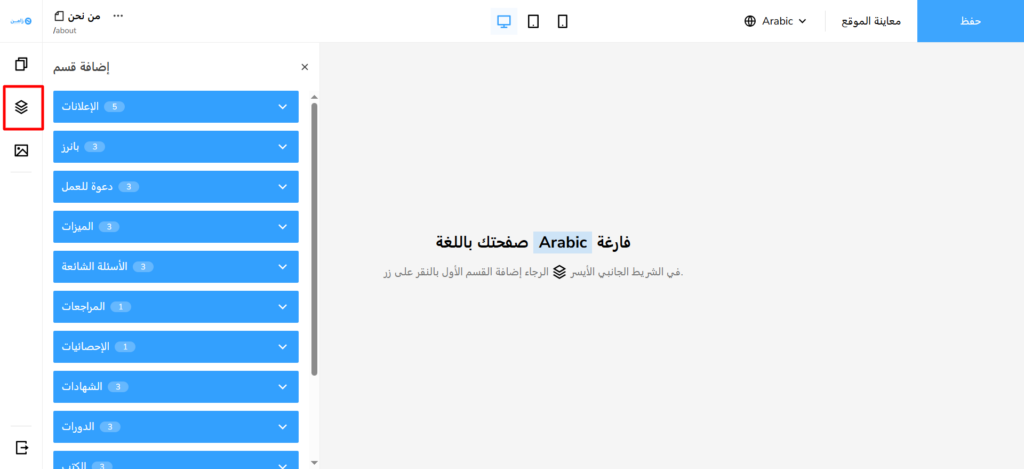Open the الأسئلة الشائعة sections list

176,267
